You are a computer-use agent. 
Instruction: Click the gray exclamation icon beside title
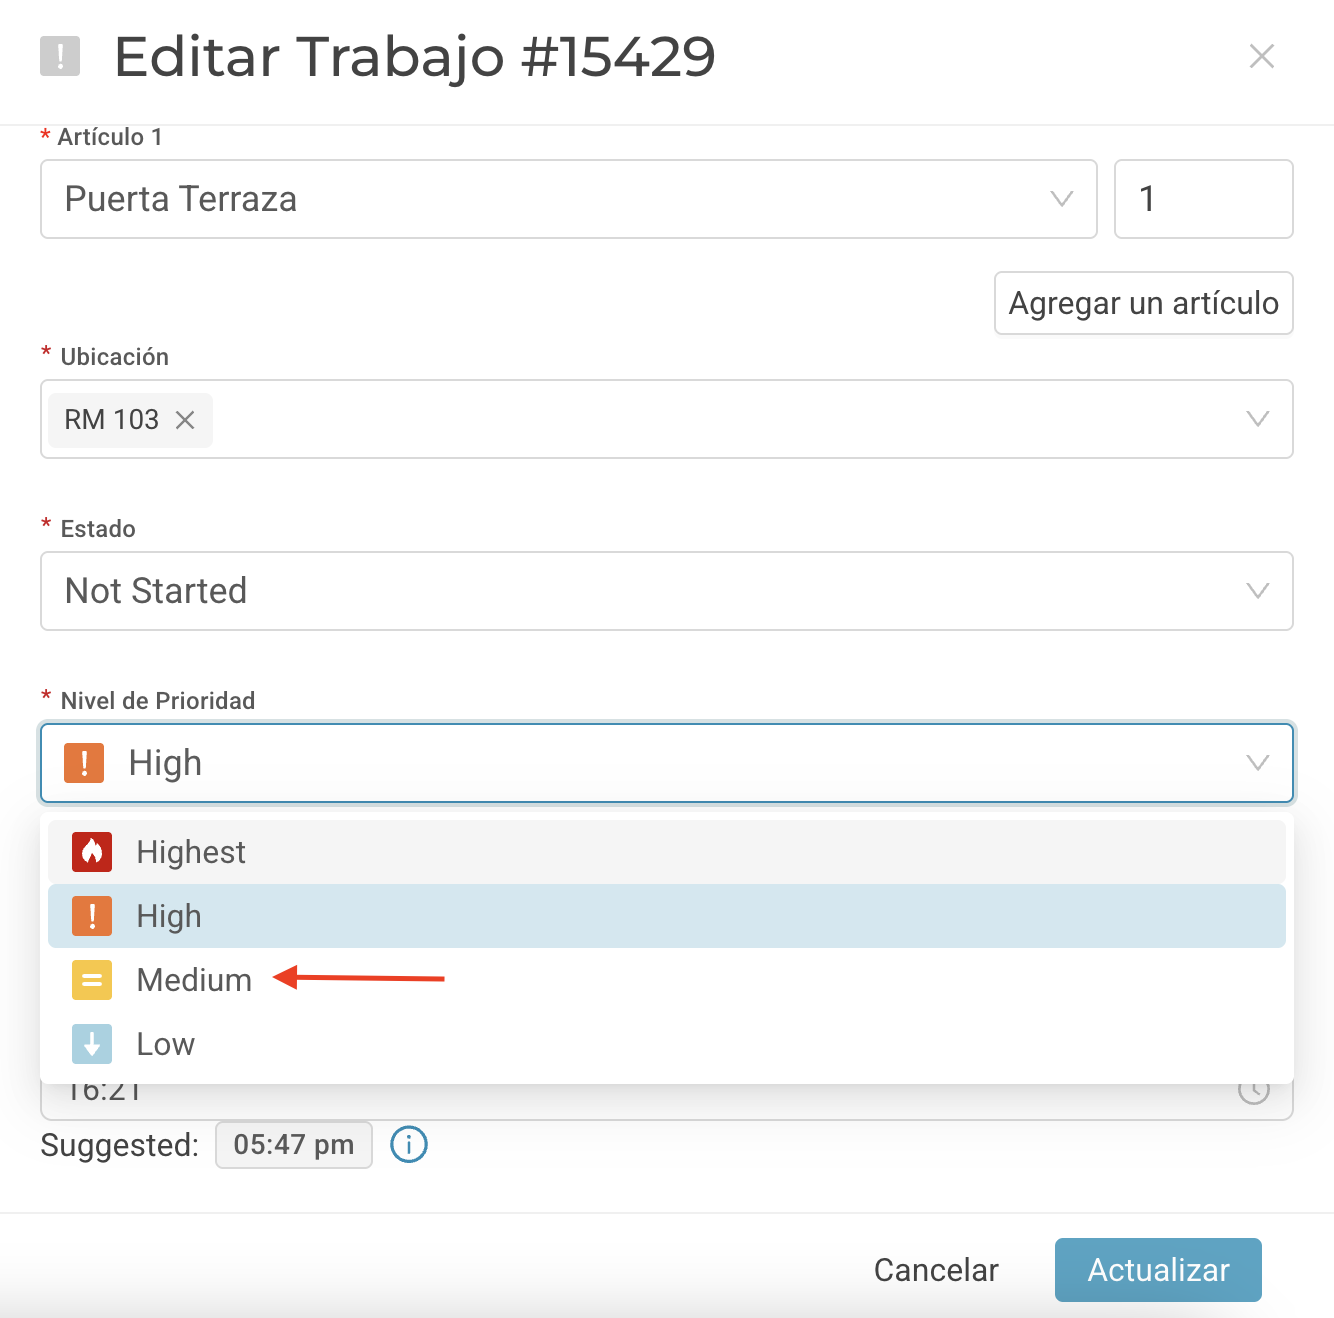(60, 56)
